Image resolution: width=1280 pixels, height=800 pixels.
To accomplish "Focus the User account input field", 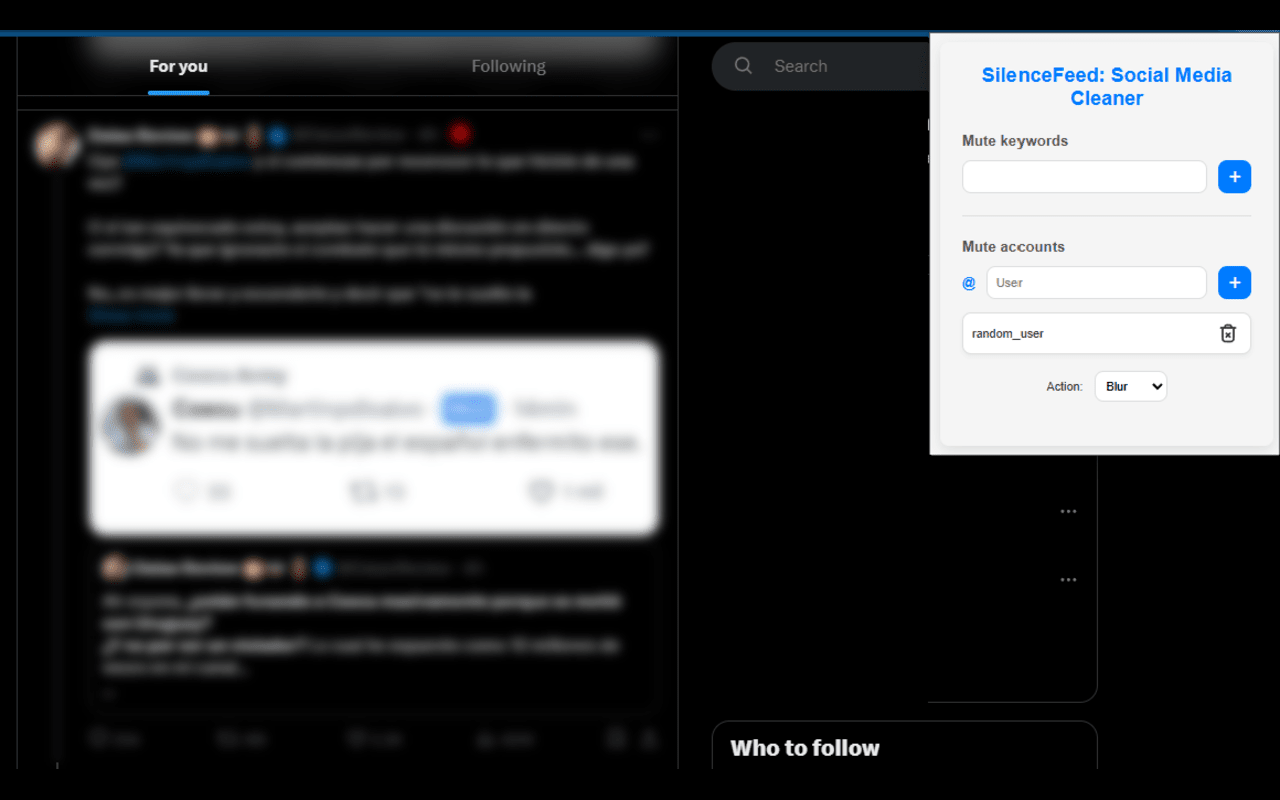I will (1096, 283).
